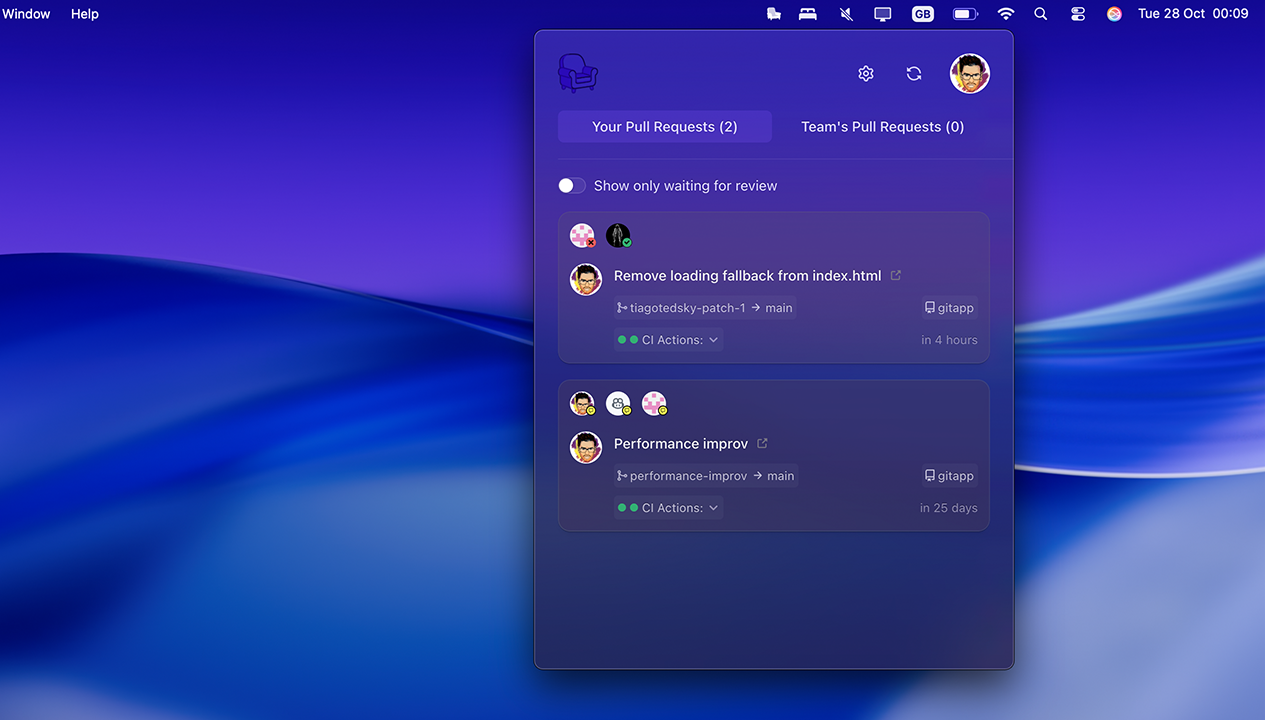Open the GB keyboard input source menu

(923, 14)
